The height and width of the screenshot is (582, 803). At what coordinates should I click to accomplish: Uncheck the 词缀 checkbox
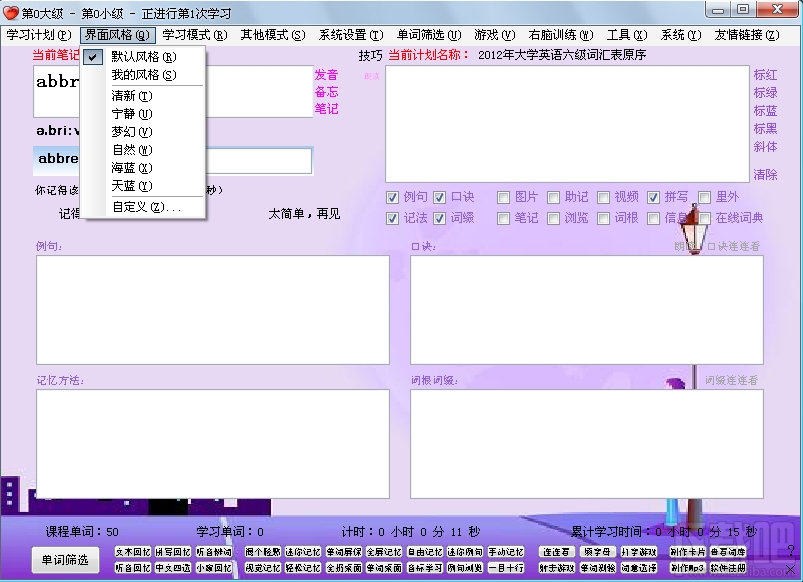coord(439,219)
